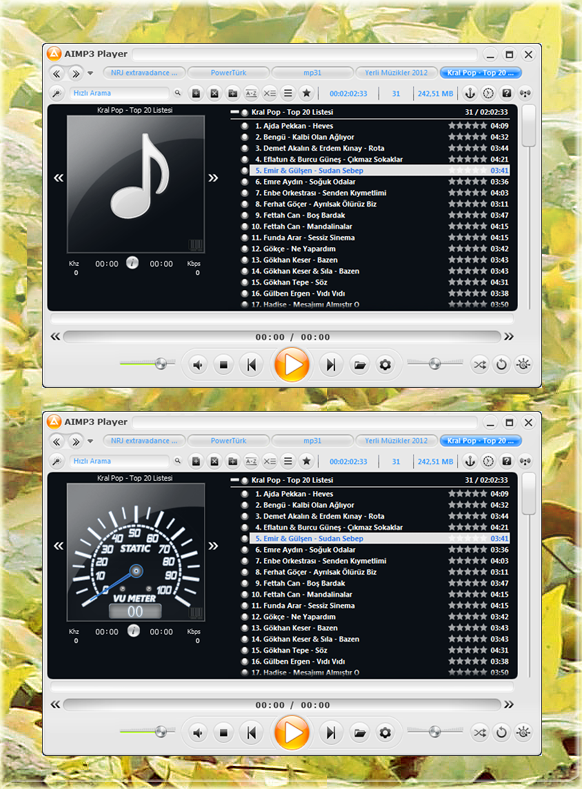Screen dimensions: 582x789
Task: Click add-file playlist icon in music note window
Action: pos(196,93)
